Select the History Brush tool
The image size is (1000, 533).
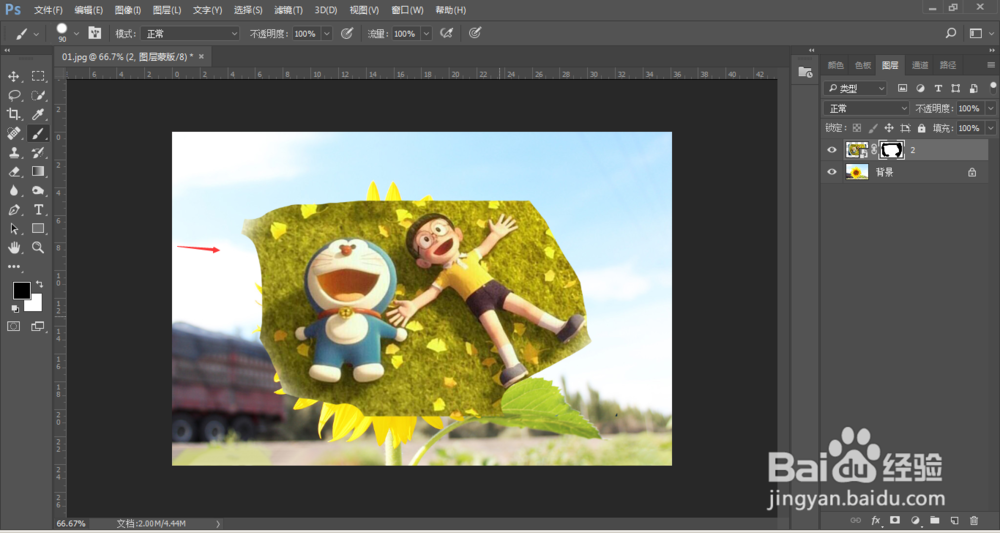(x=38, y=152)
